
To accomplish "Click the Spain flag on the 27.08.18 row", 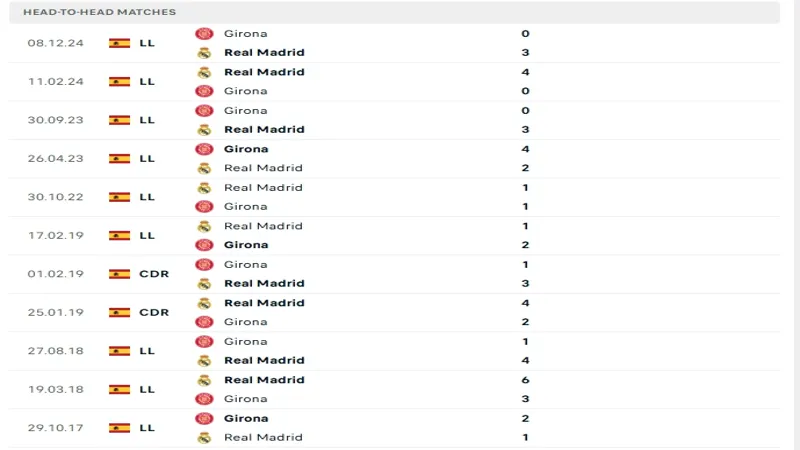I will click(119, 351).
